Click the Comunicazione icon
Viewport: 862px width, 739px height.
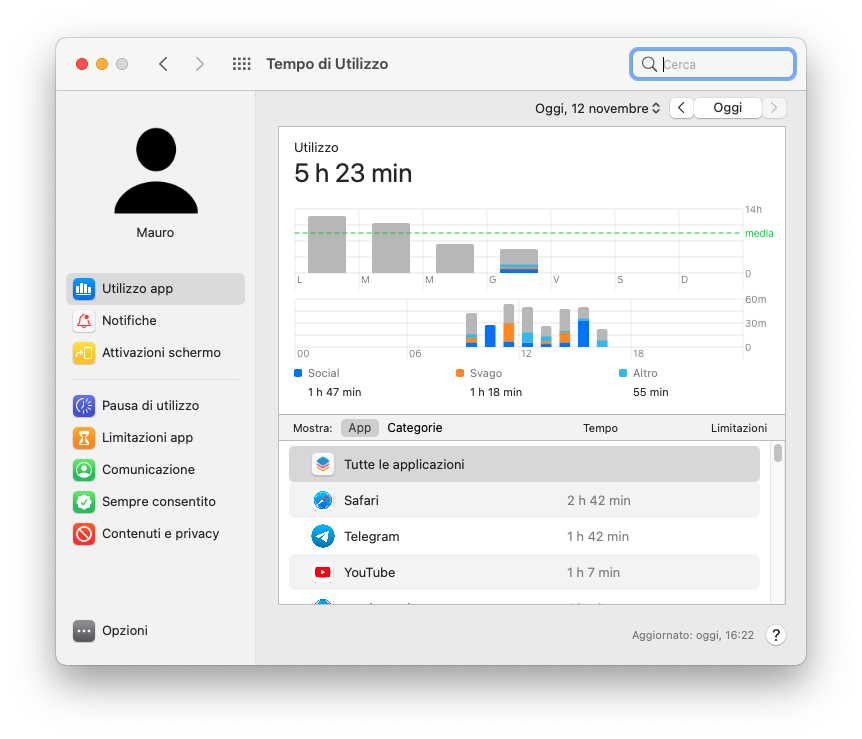pos(84,470)
